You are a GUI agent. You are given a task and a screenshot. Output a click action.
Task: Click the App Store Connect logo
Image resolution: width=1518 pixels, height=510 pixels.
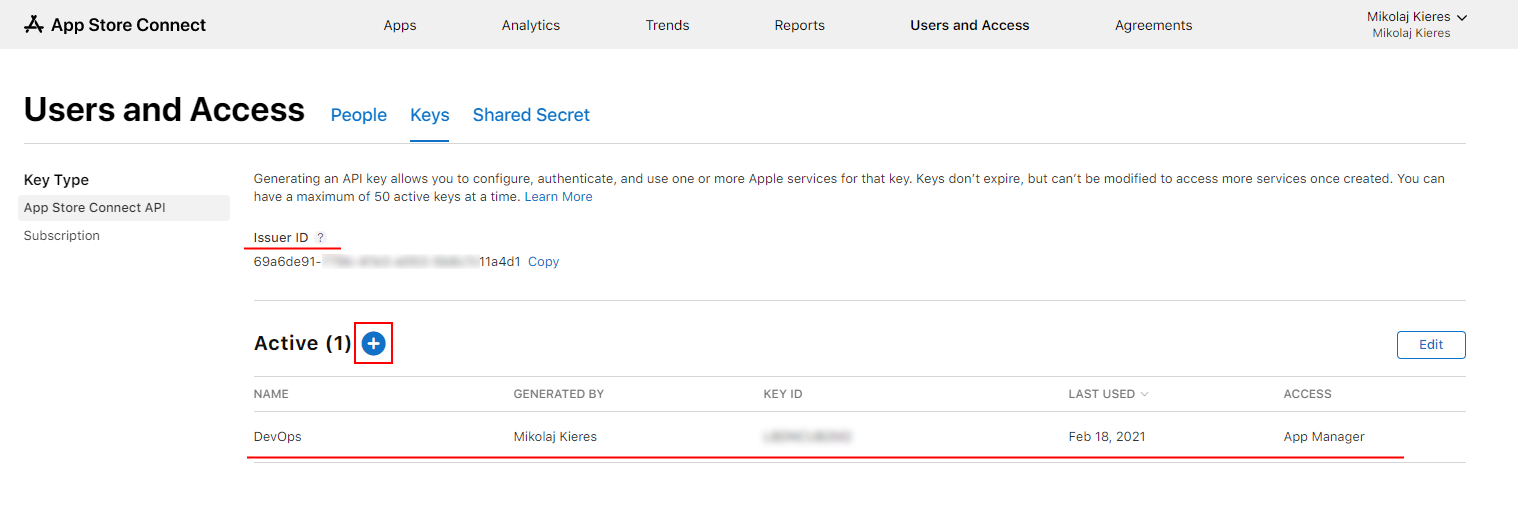[x=115, y=25]
